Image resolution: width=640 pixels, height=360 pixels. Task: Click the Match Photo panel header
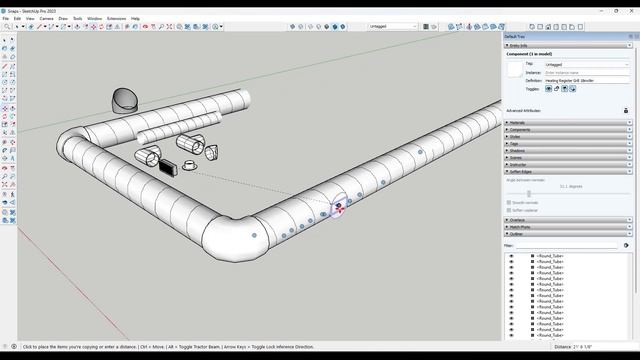click(x=568, y=227)
